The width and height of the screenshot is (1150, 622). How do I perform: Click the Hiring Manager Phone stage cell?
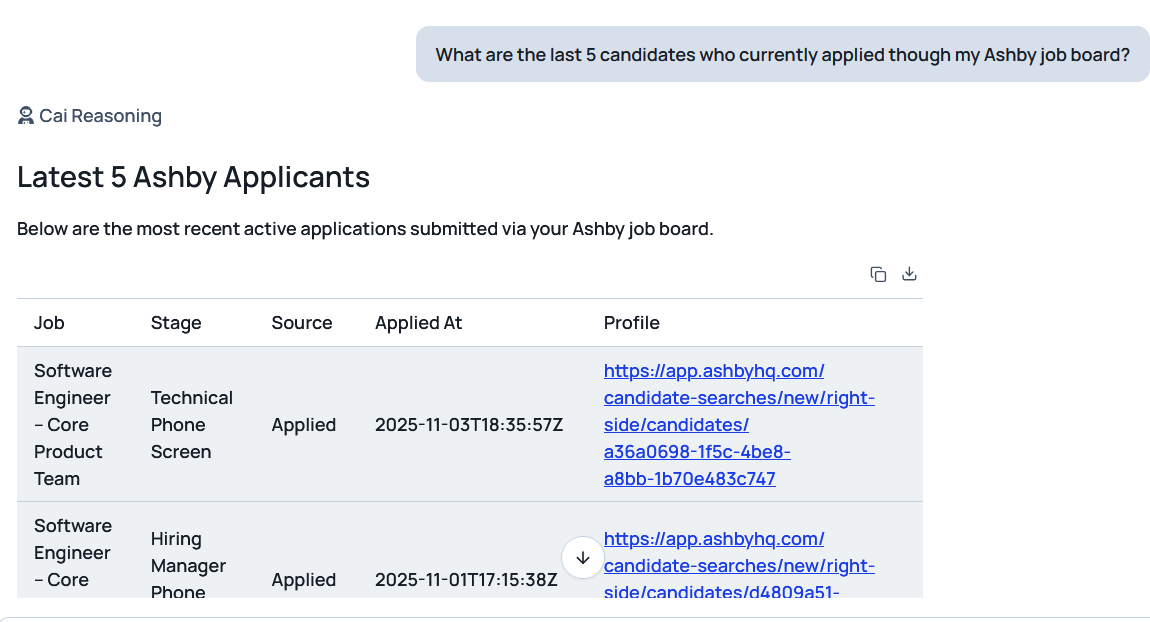click(x=188, y=566)
